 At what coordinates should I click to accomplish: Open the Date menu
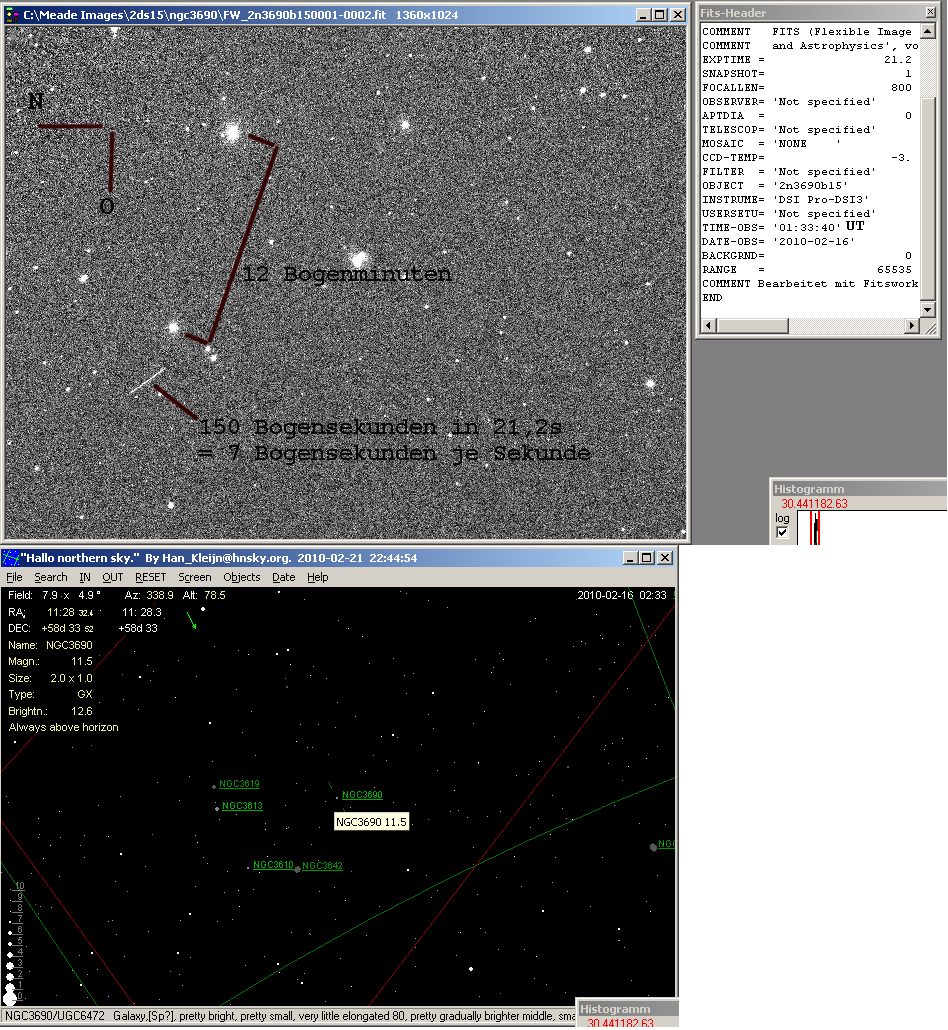pos(284,577)
